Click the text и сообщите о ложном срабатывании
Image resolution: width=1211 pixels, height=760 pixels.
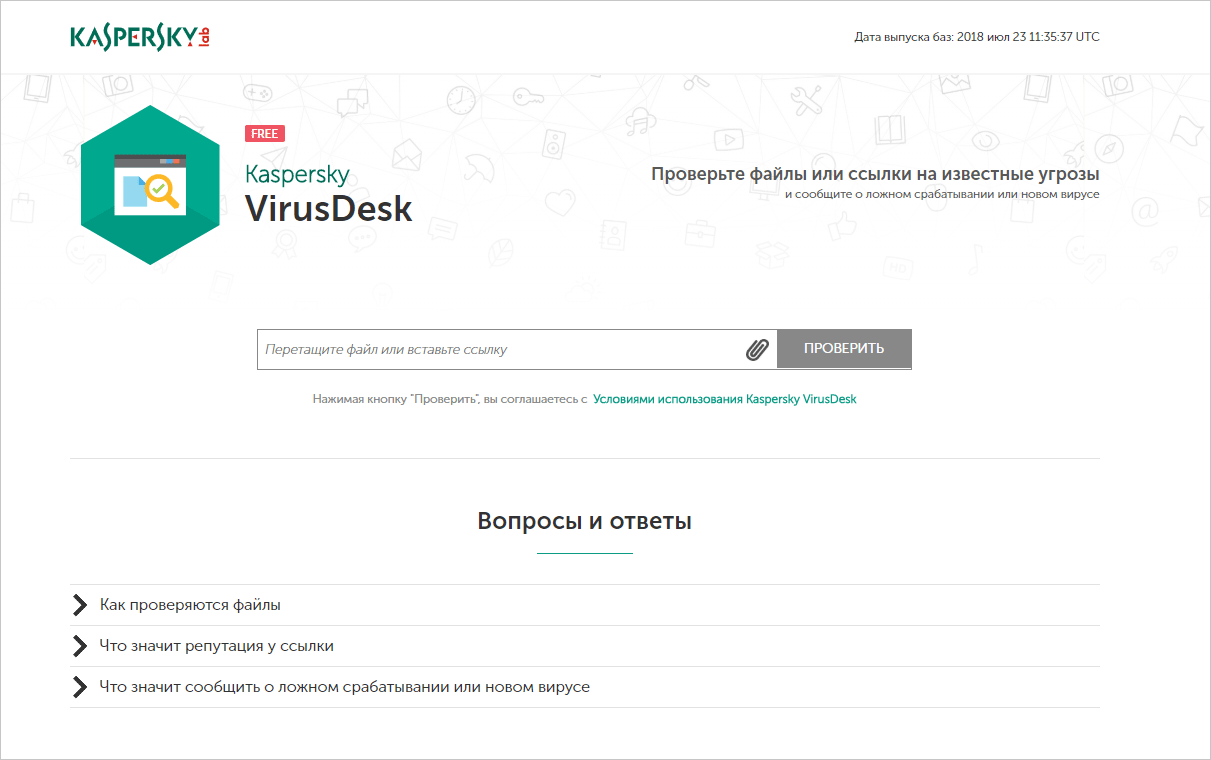tap(942, 194)
